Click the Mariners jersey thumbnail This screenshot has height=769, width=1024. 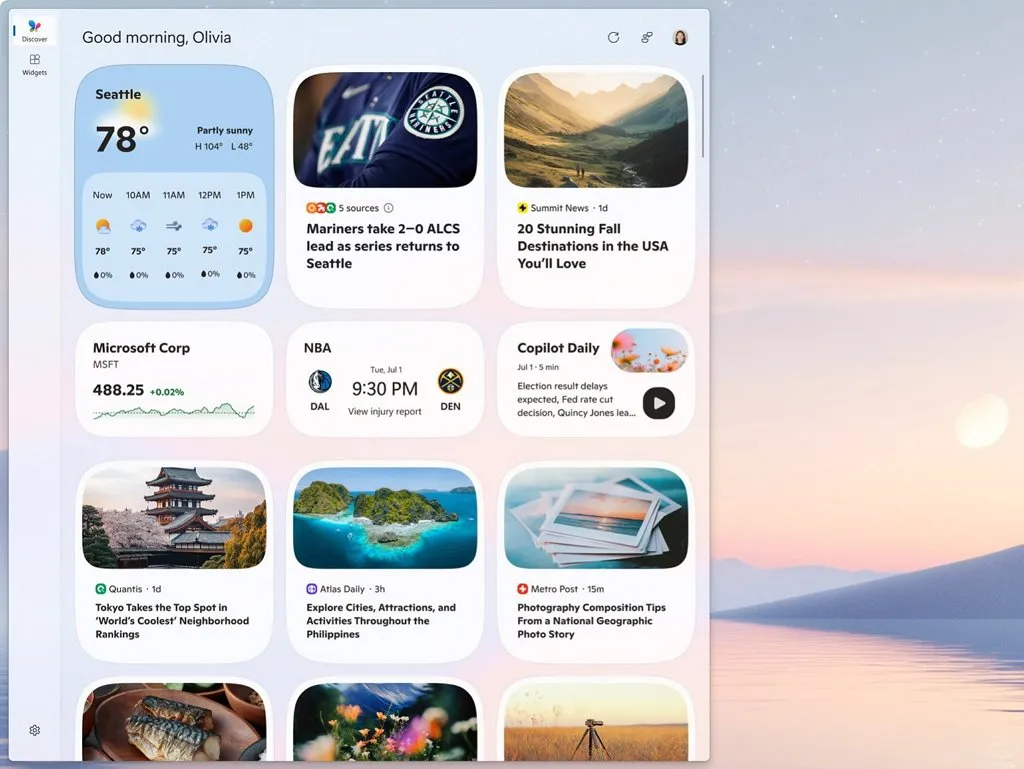[x=385, y=130]
